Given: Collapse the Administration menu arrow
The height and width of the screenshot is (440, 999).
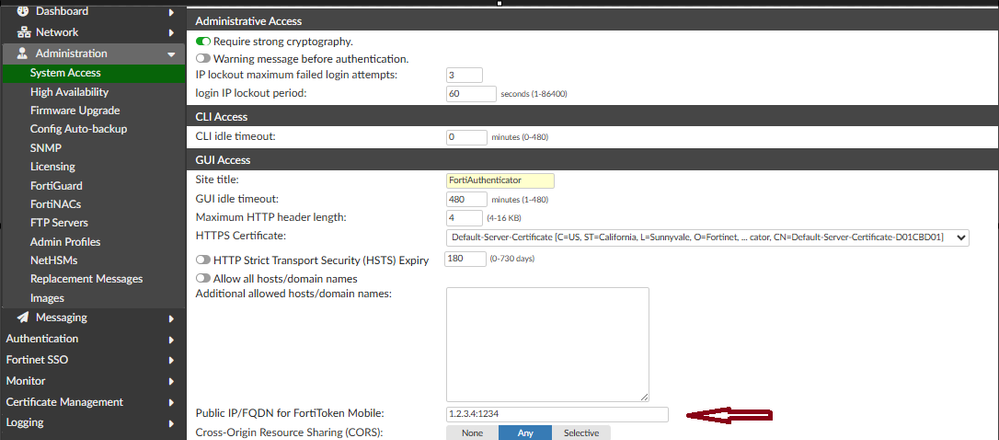Looking at the screenshot, I should point(171,55).
